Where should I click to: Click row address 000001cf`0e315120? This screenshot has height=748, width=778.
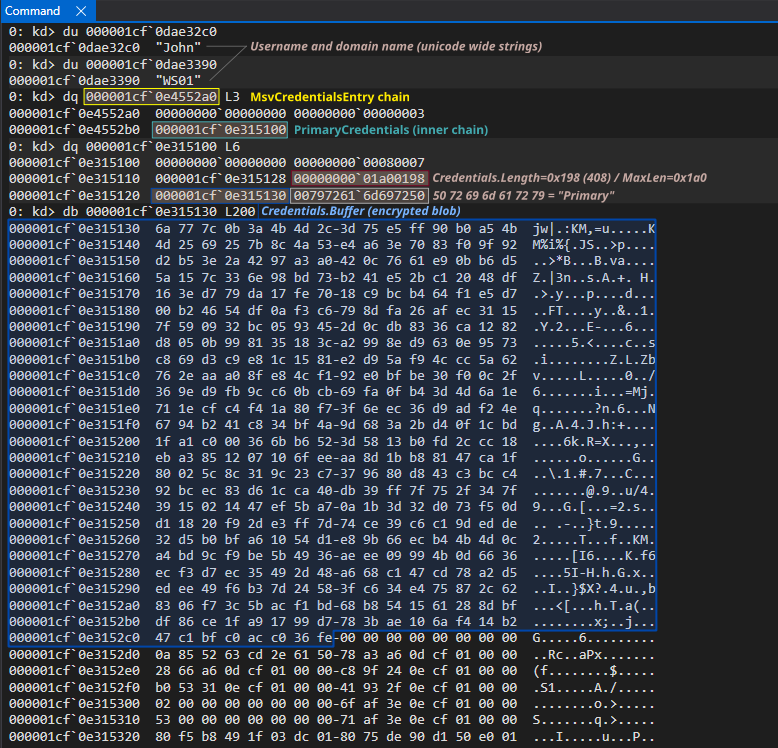(74, 195)
